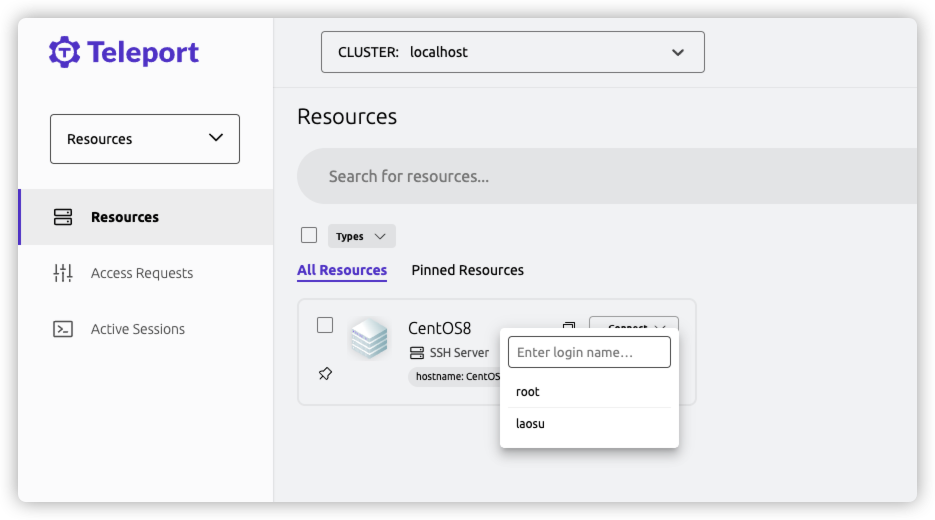The image size is (935, 520).
Task: Go to Active Sessions
Action: pyautogui.click(x=138, y=329)
